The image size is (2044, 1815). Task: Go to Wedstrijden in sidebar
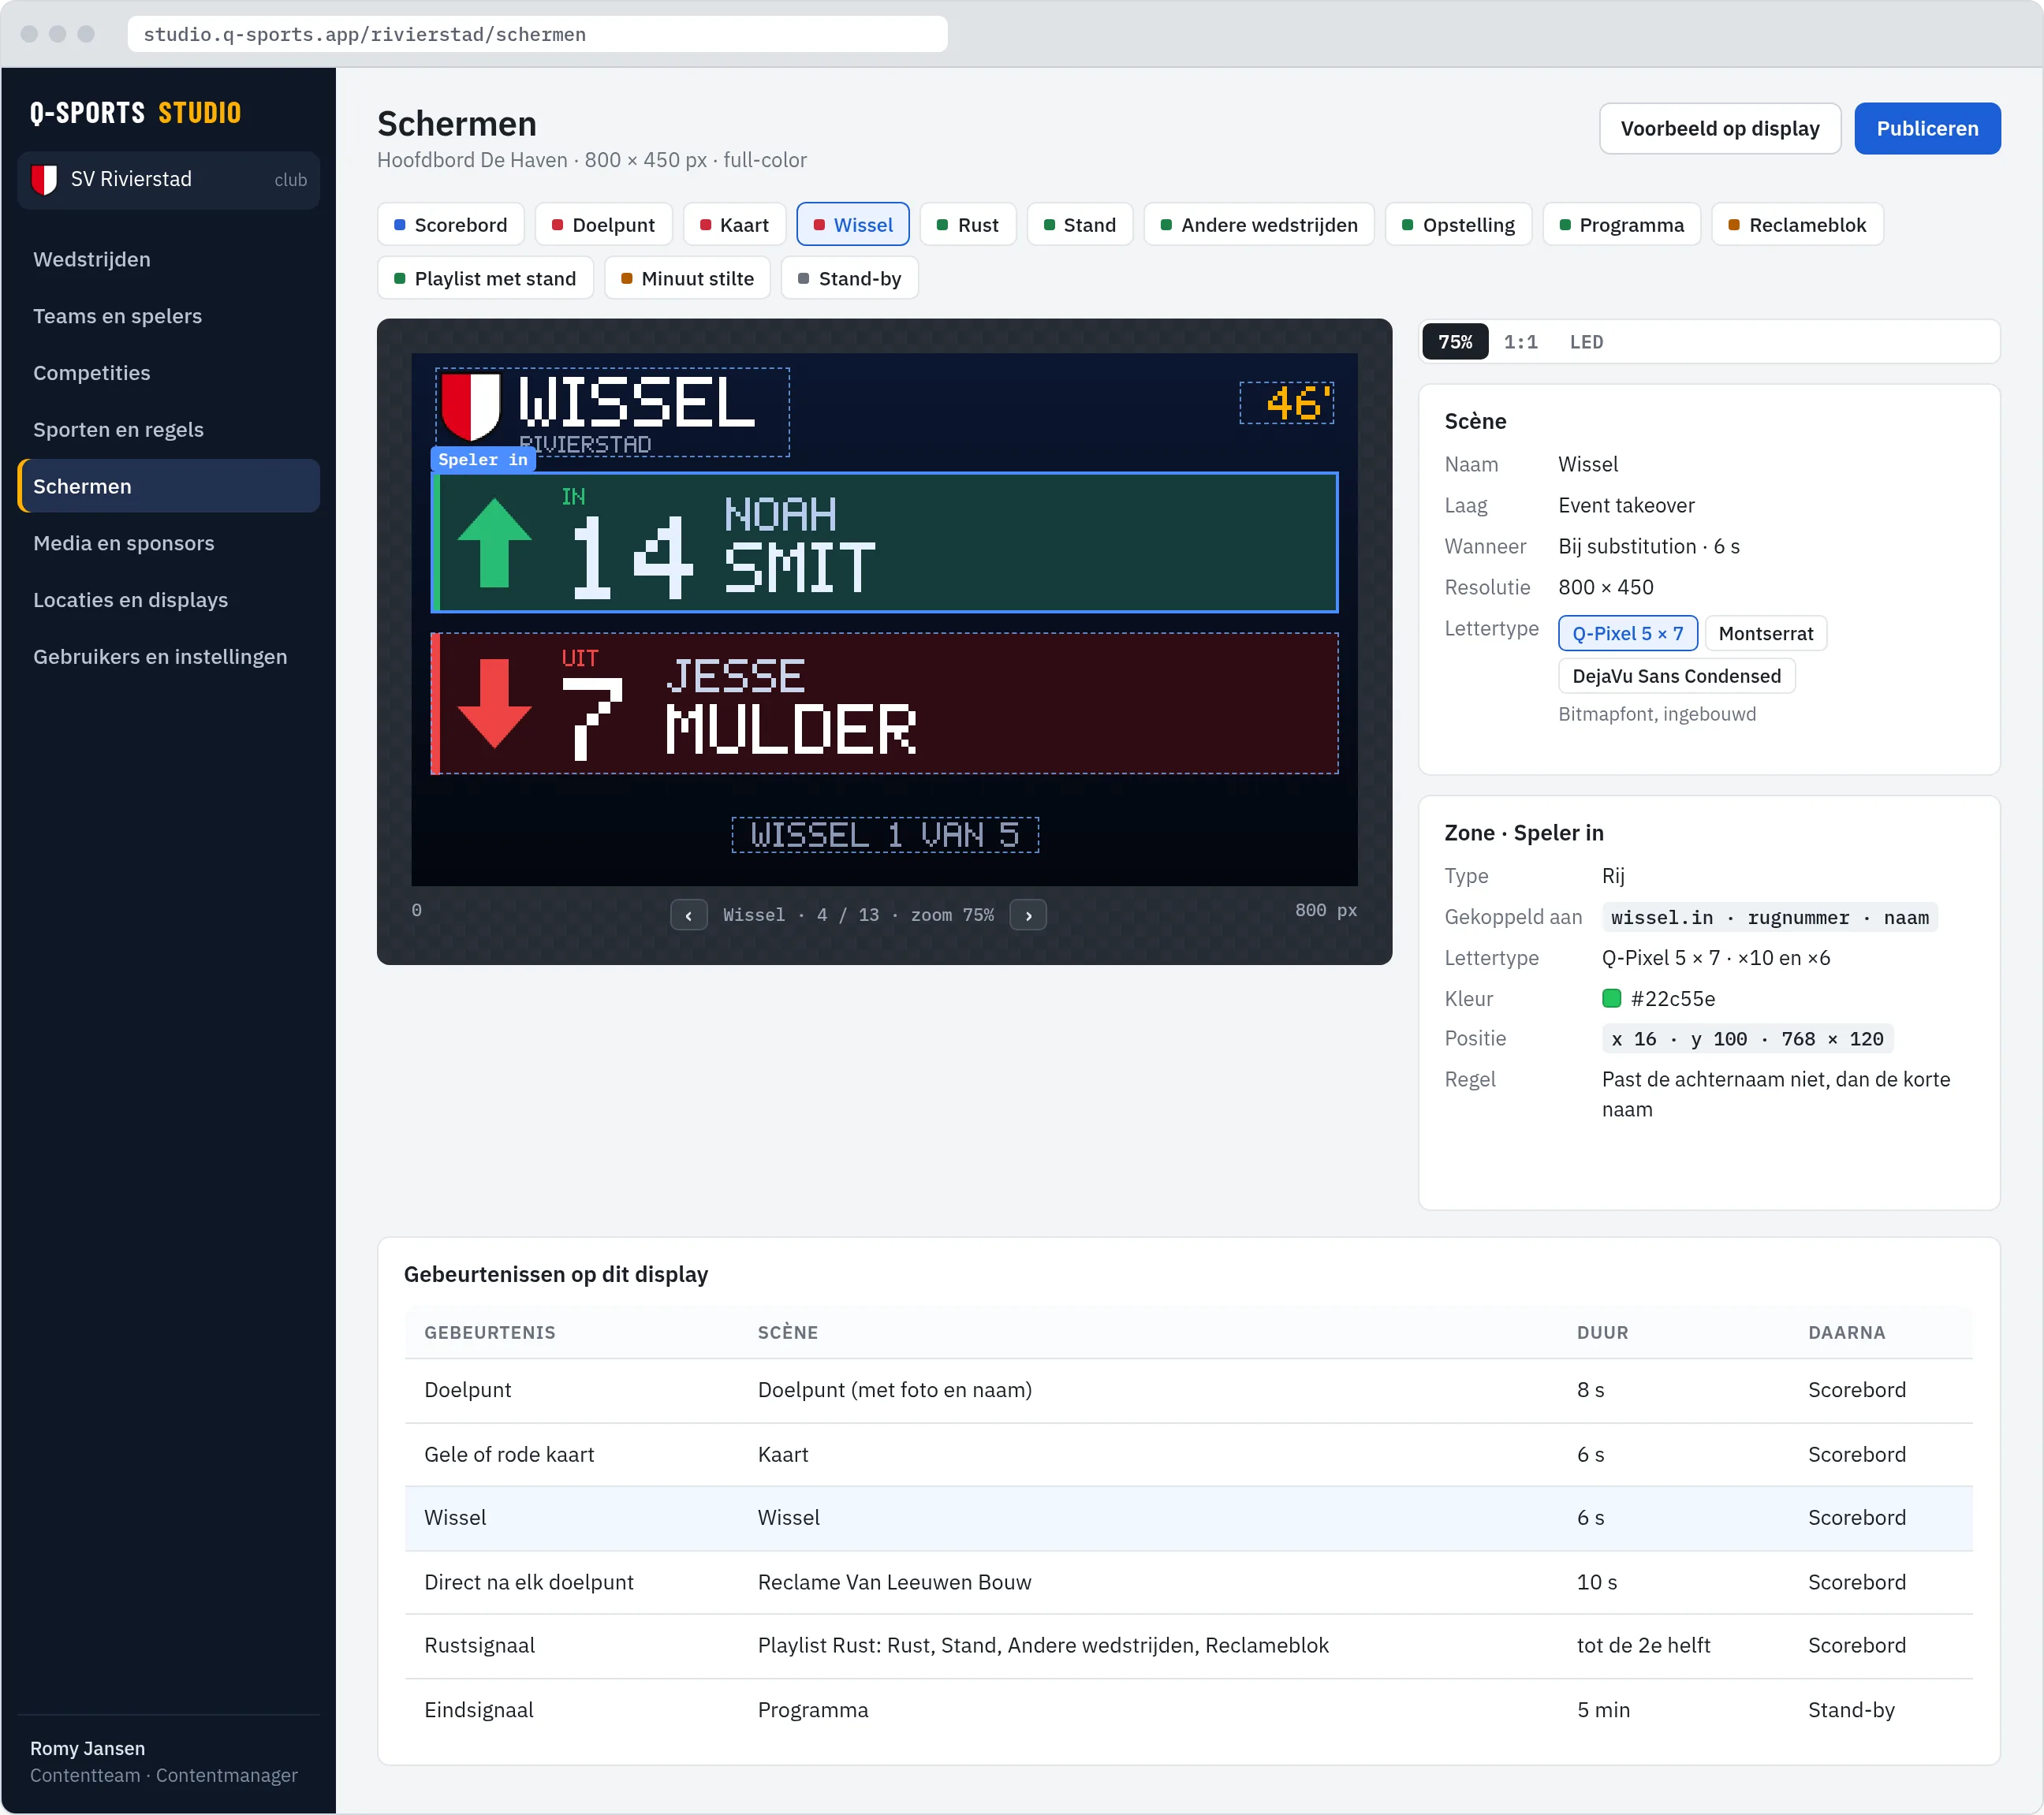coord(168,260)
